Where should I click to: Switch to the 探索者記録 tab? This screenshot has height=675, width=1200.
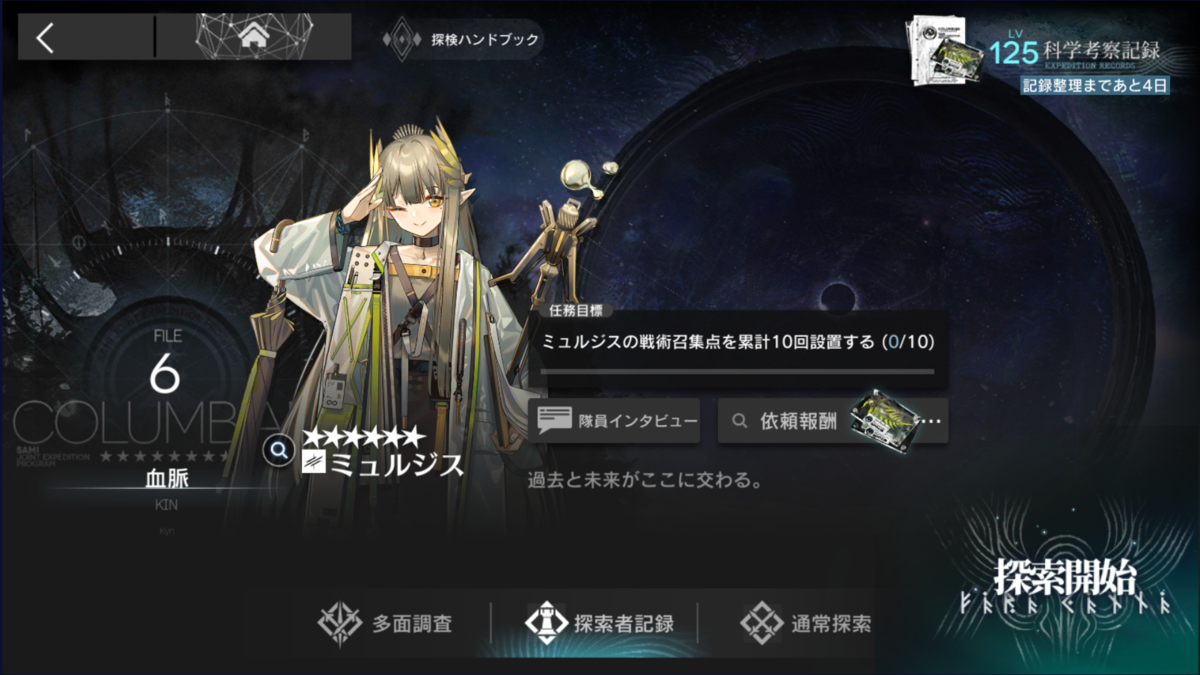click(598, 624)
